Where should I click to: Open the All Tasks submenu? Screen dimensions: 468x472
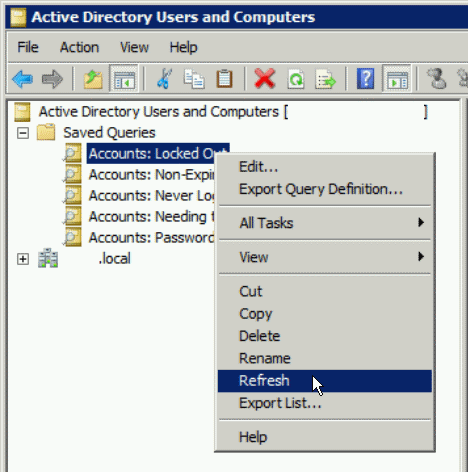(325, 223)
